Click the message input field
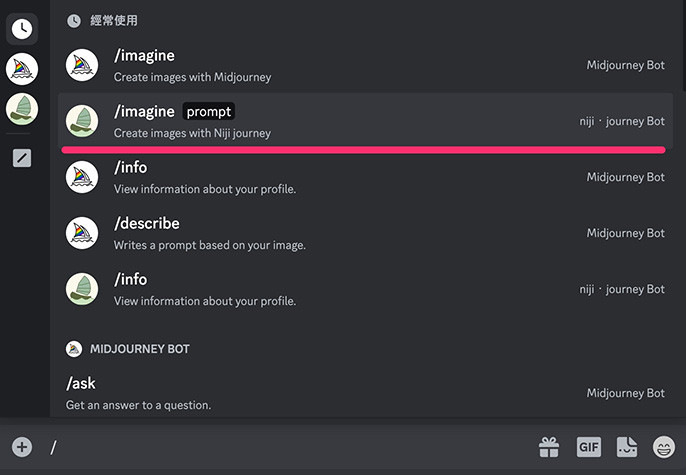The height and width of the screenshot is (475, 686). pyautogui.click(x=290, y=447)
